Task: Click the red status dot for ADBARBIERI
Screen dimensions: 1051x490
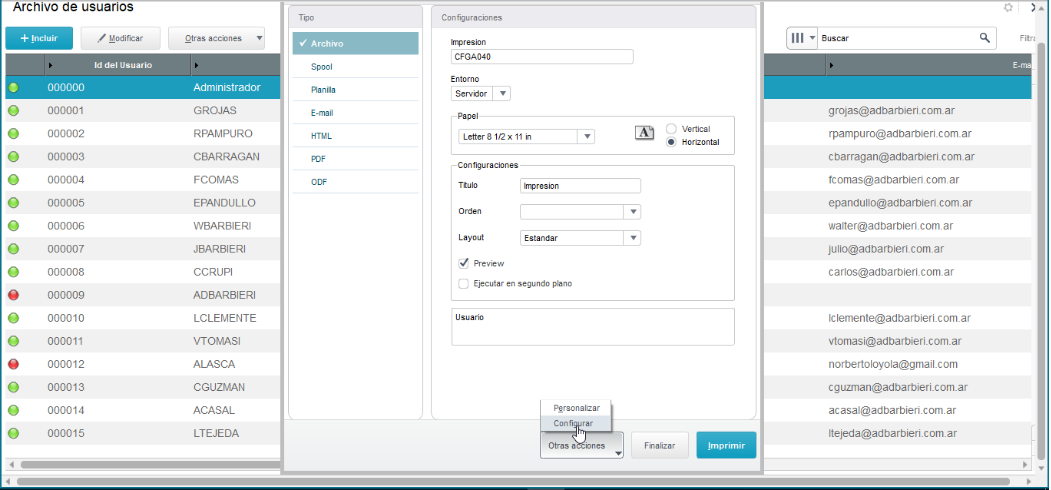Action: pyautogui.click(x=13, y=295)
